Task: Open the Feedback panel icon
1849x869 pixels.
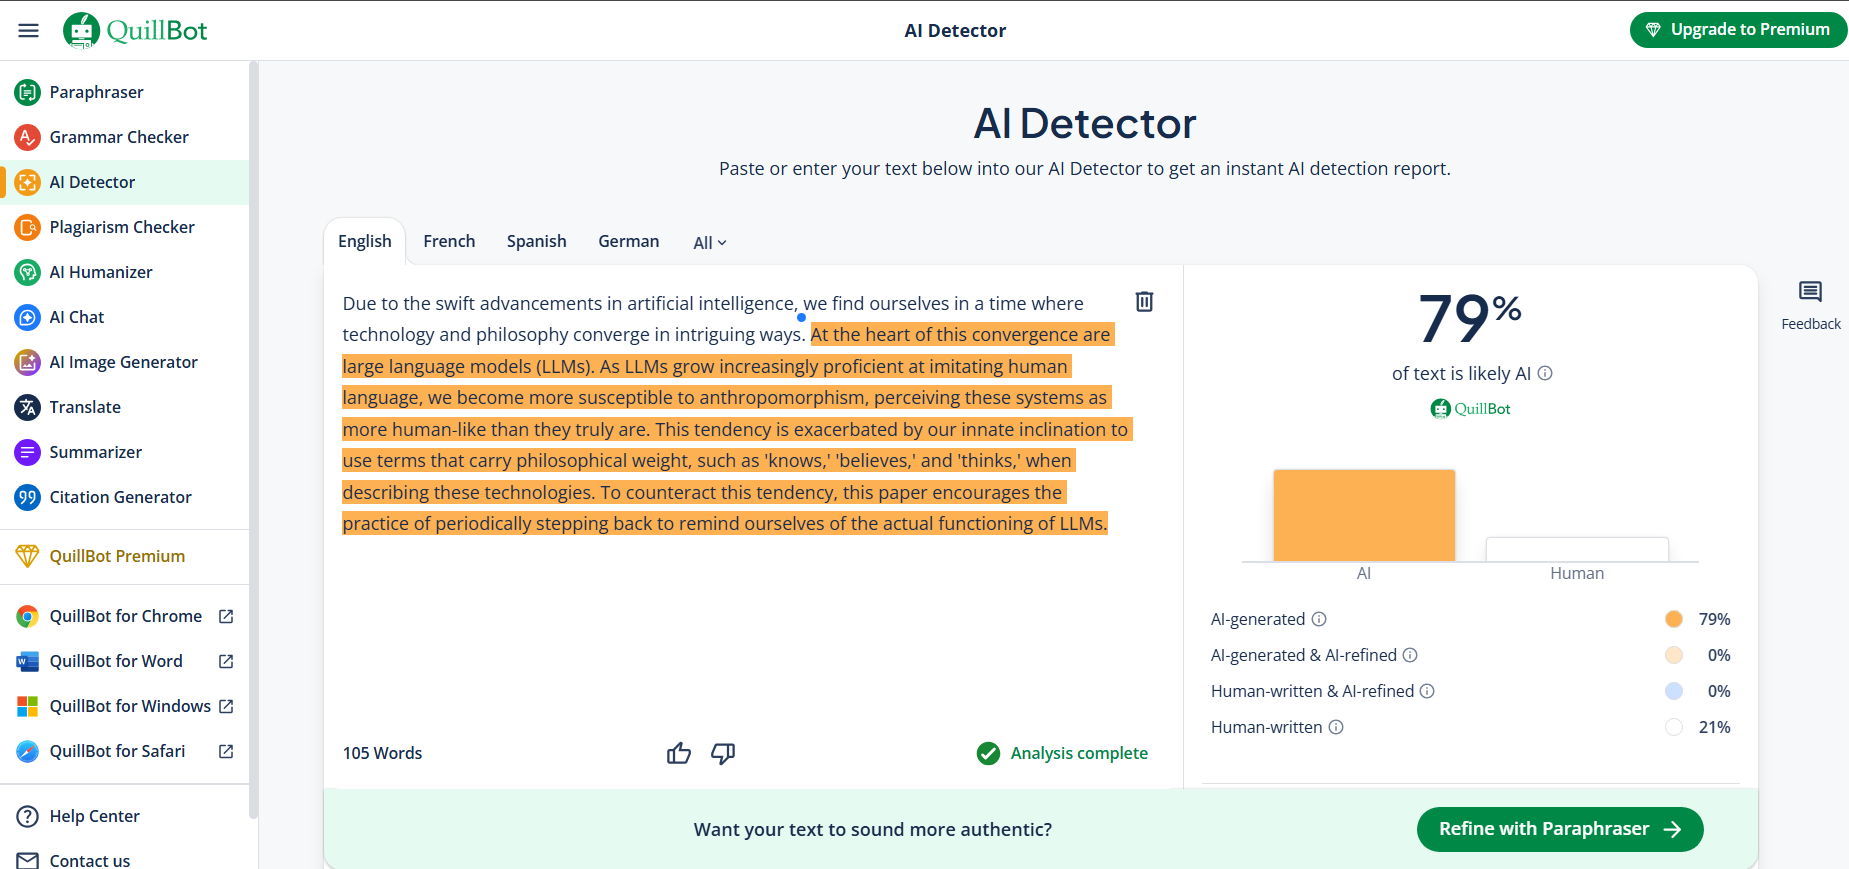Action: pos(1810,292)
